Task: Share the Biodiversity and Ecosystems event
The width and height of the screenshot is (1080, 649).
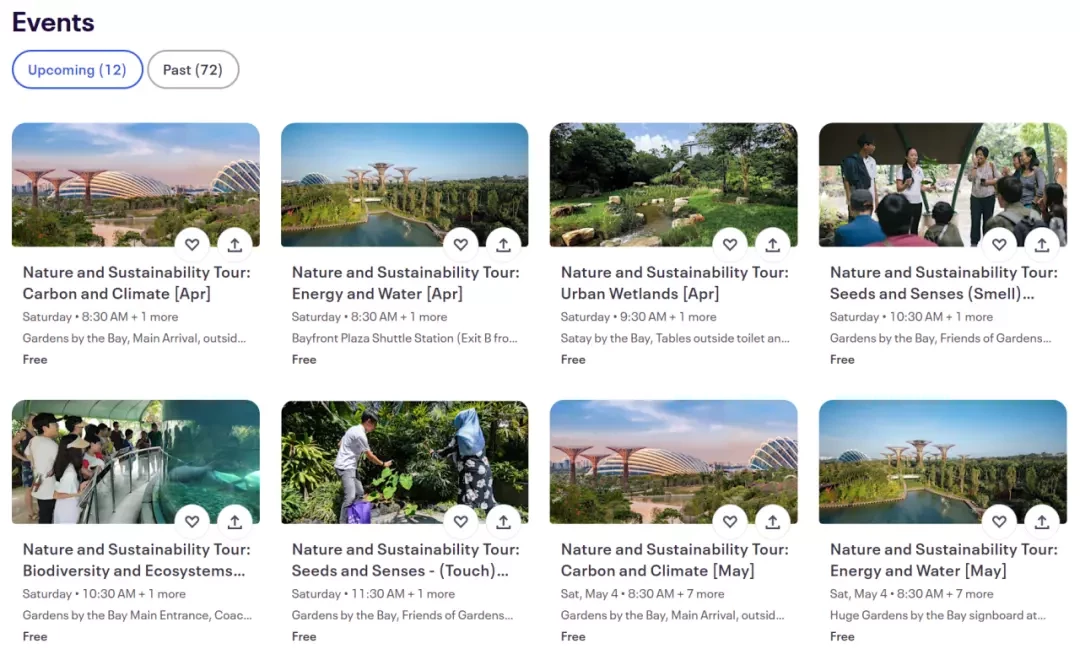Action: 235,521
